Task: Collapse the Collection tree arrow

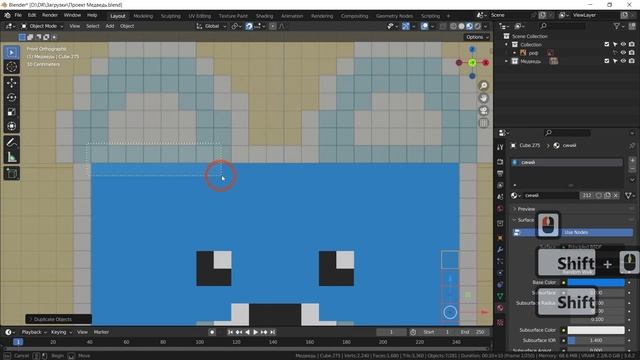Action: pyautogui.click(x=507, y=44)
